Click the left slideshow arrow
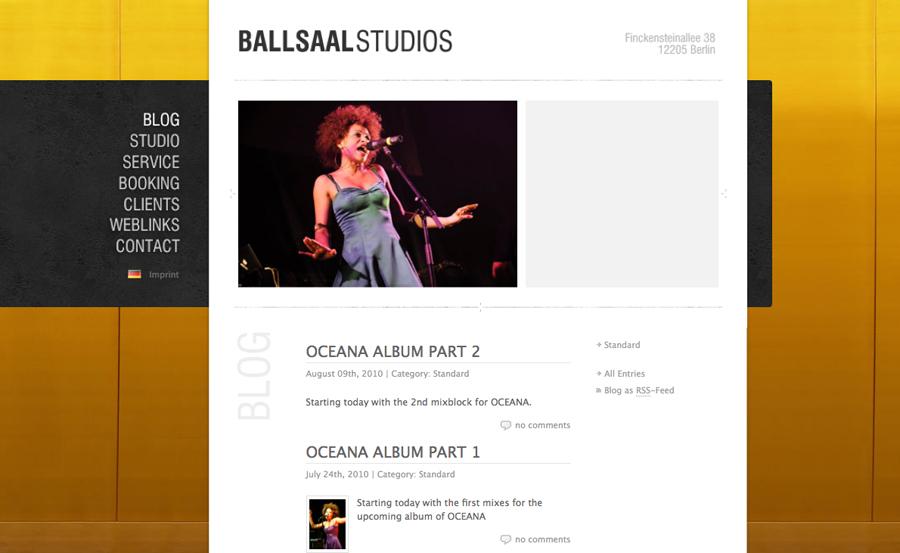The height and width of the screenshot is (553, 900). [x=232, y=194]
